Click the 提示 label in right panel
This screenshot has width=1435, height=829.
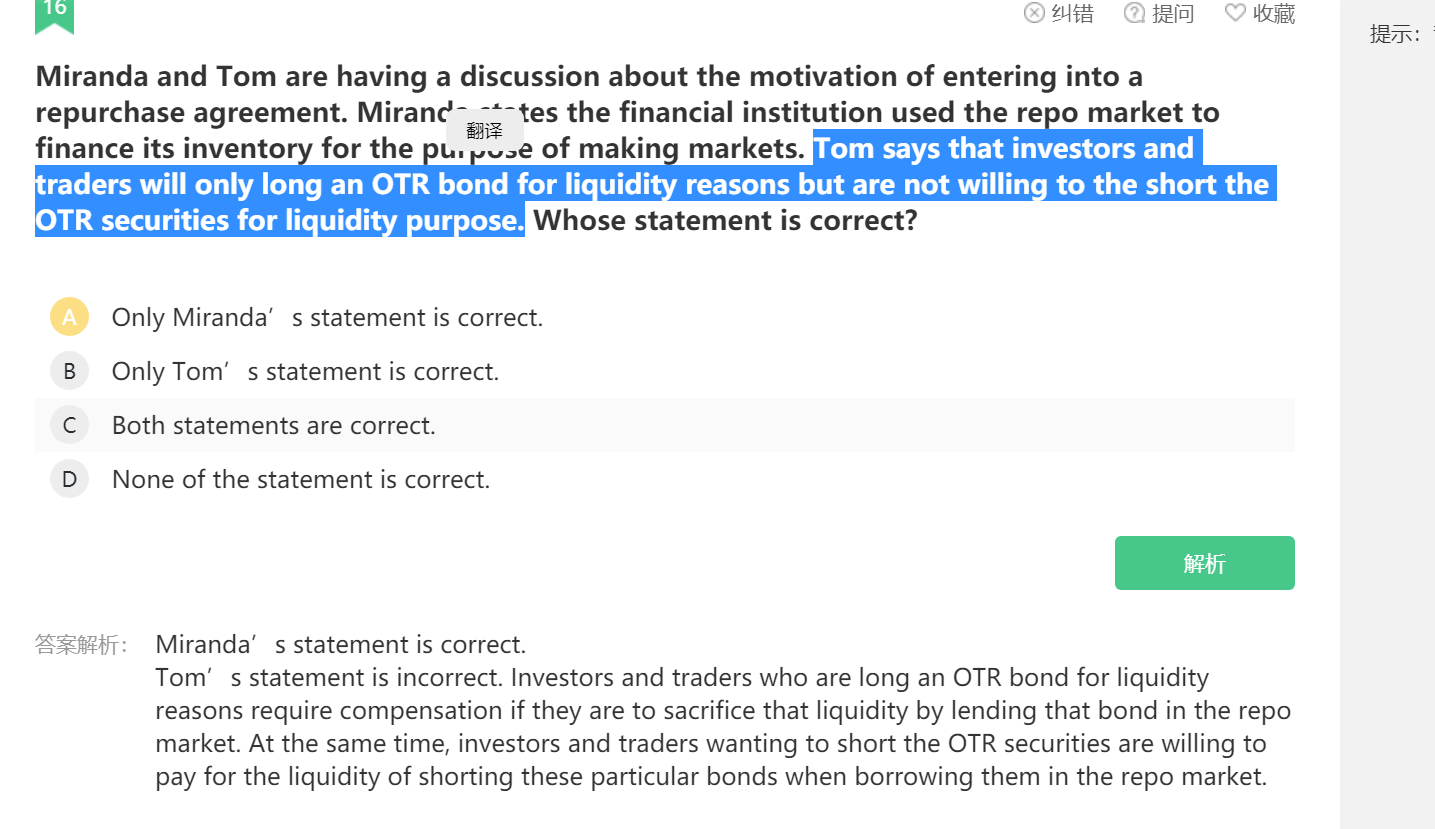click(x=1396, y=34)
